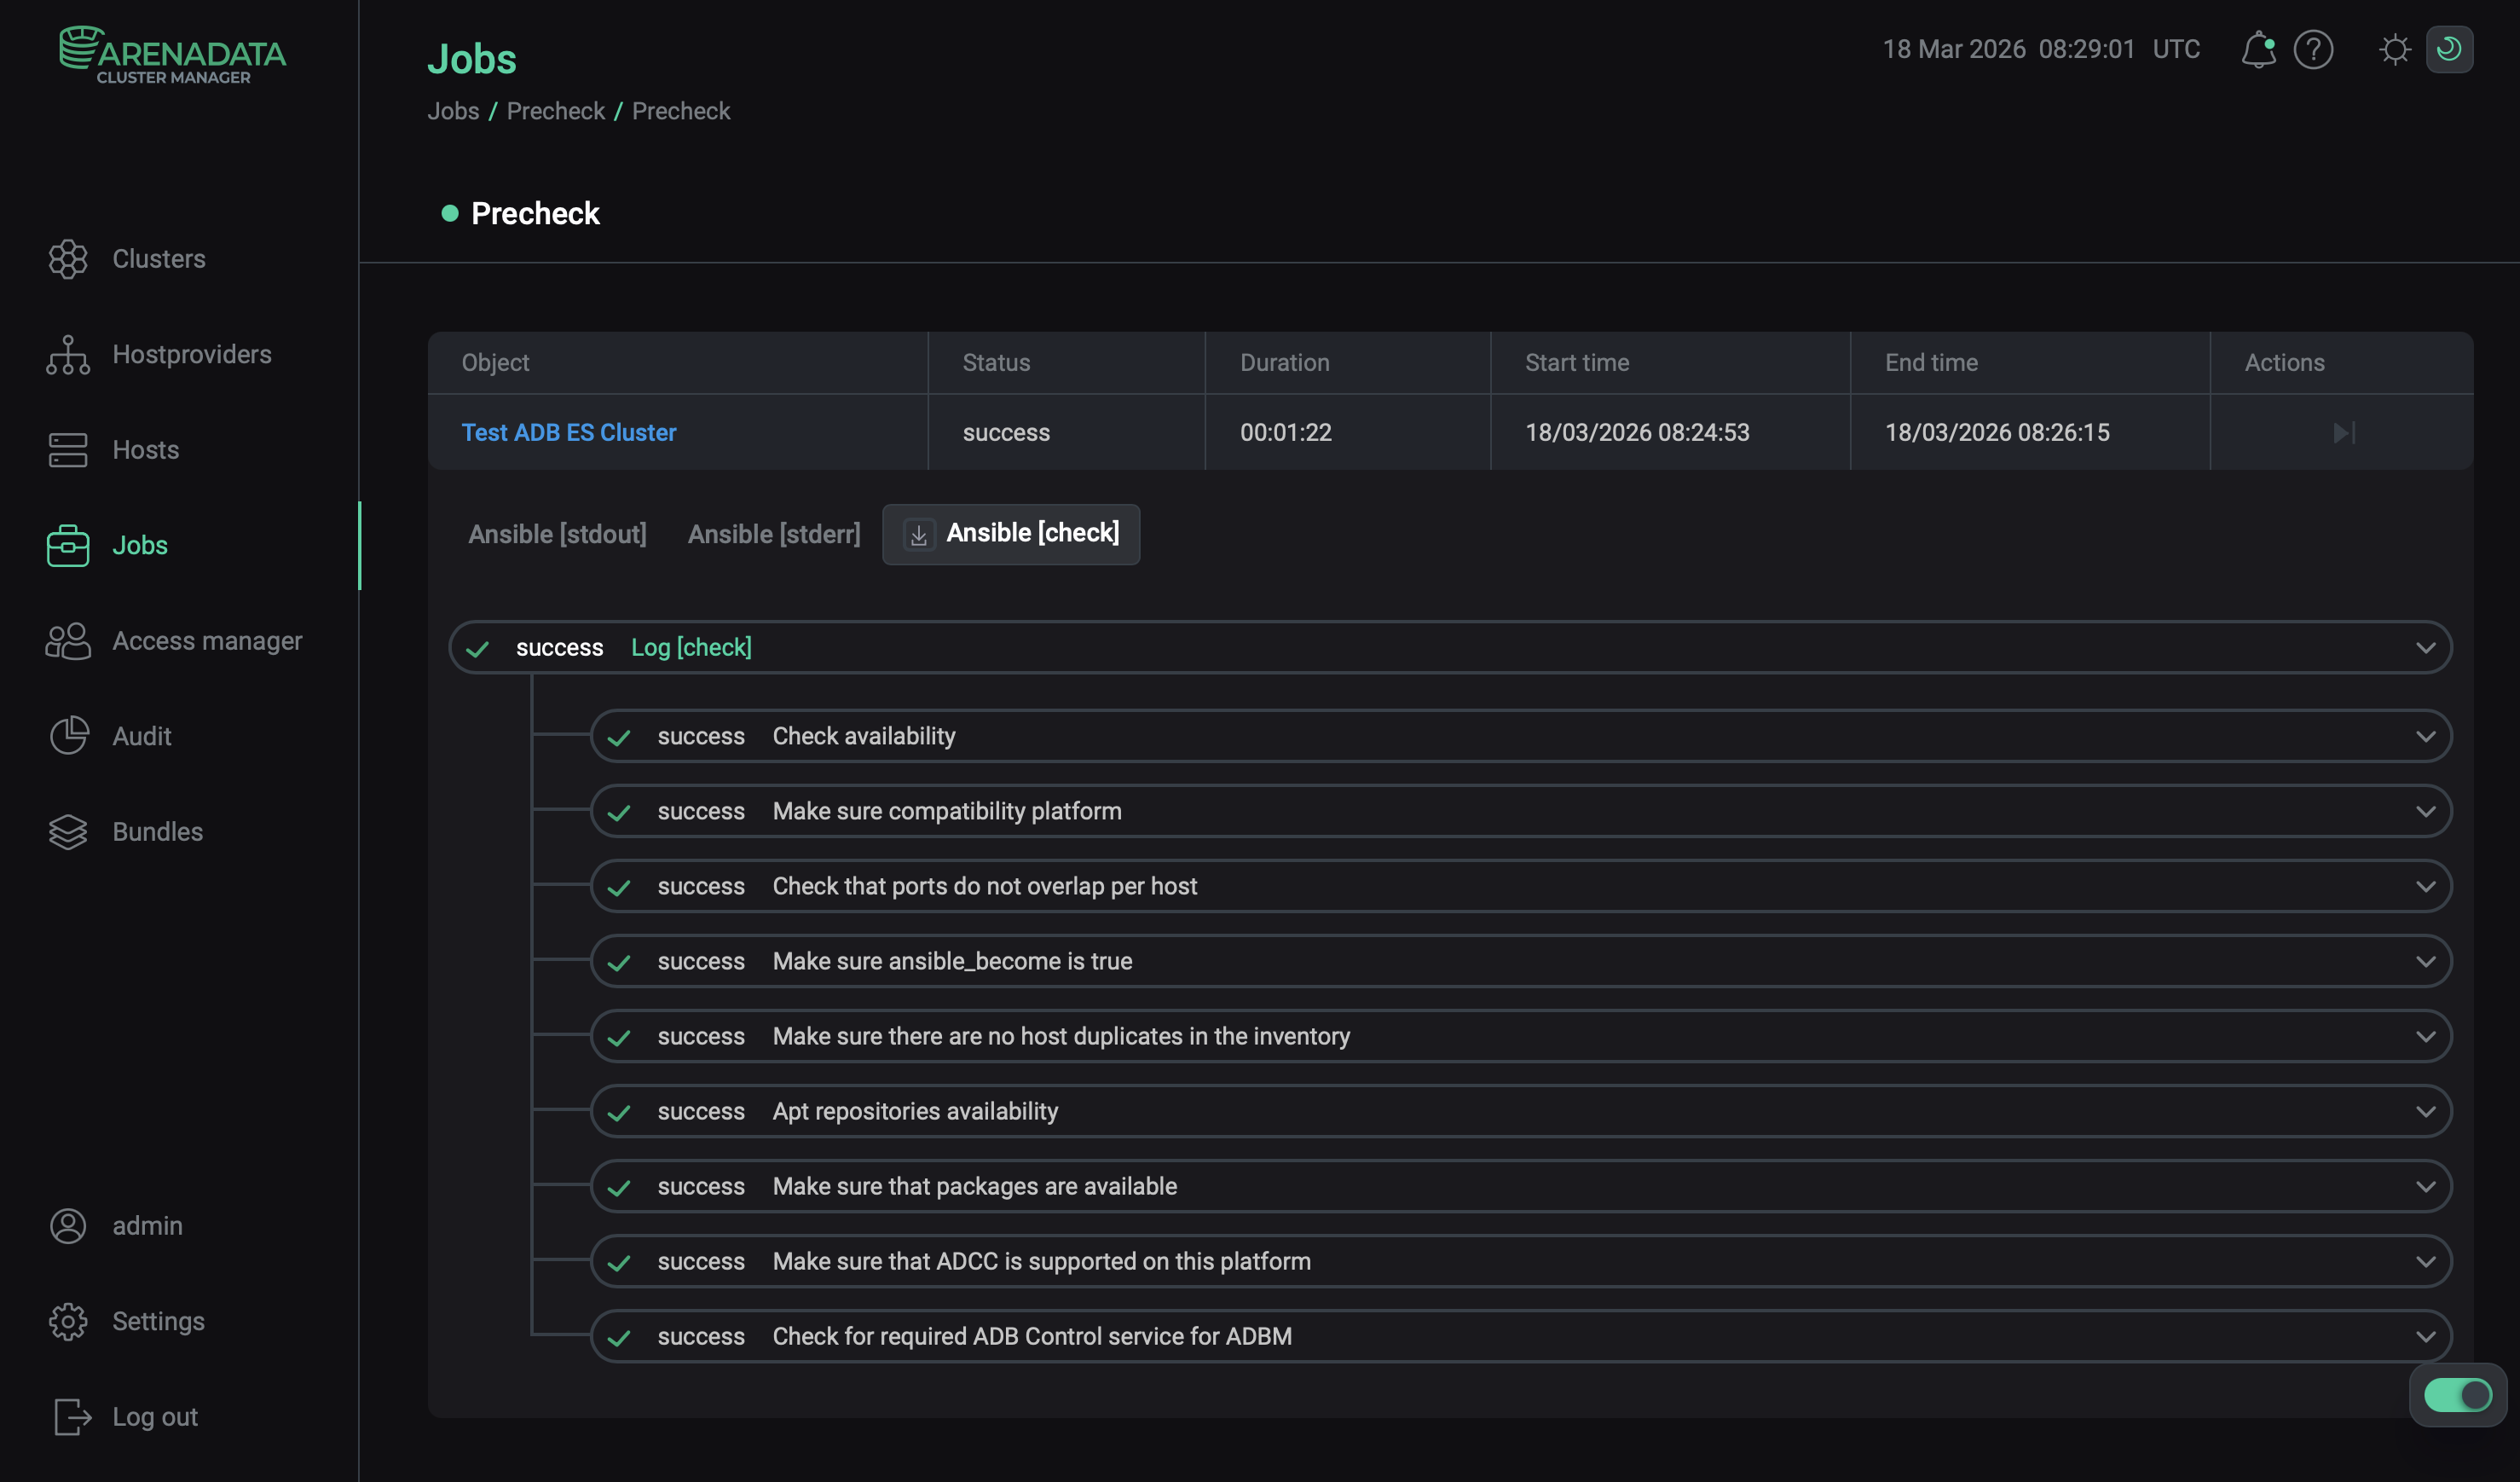Expand the Check availability entry

point(2425,737)
